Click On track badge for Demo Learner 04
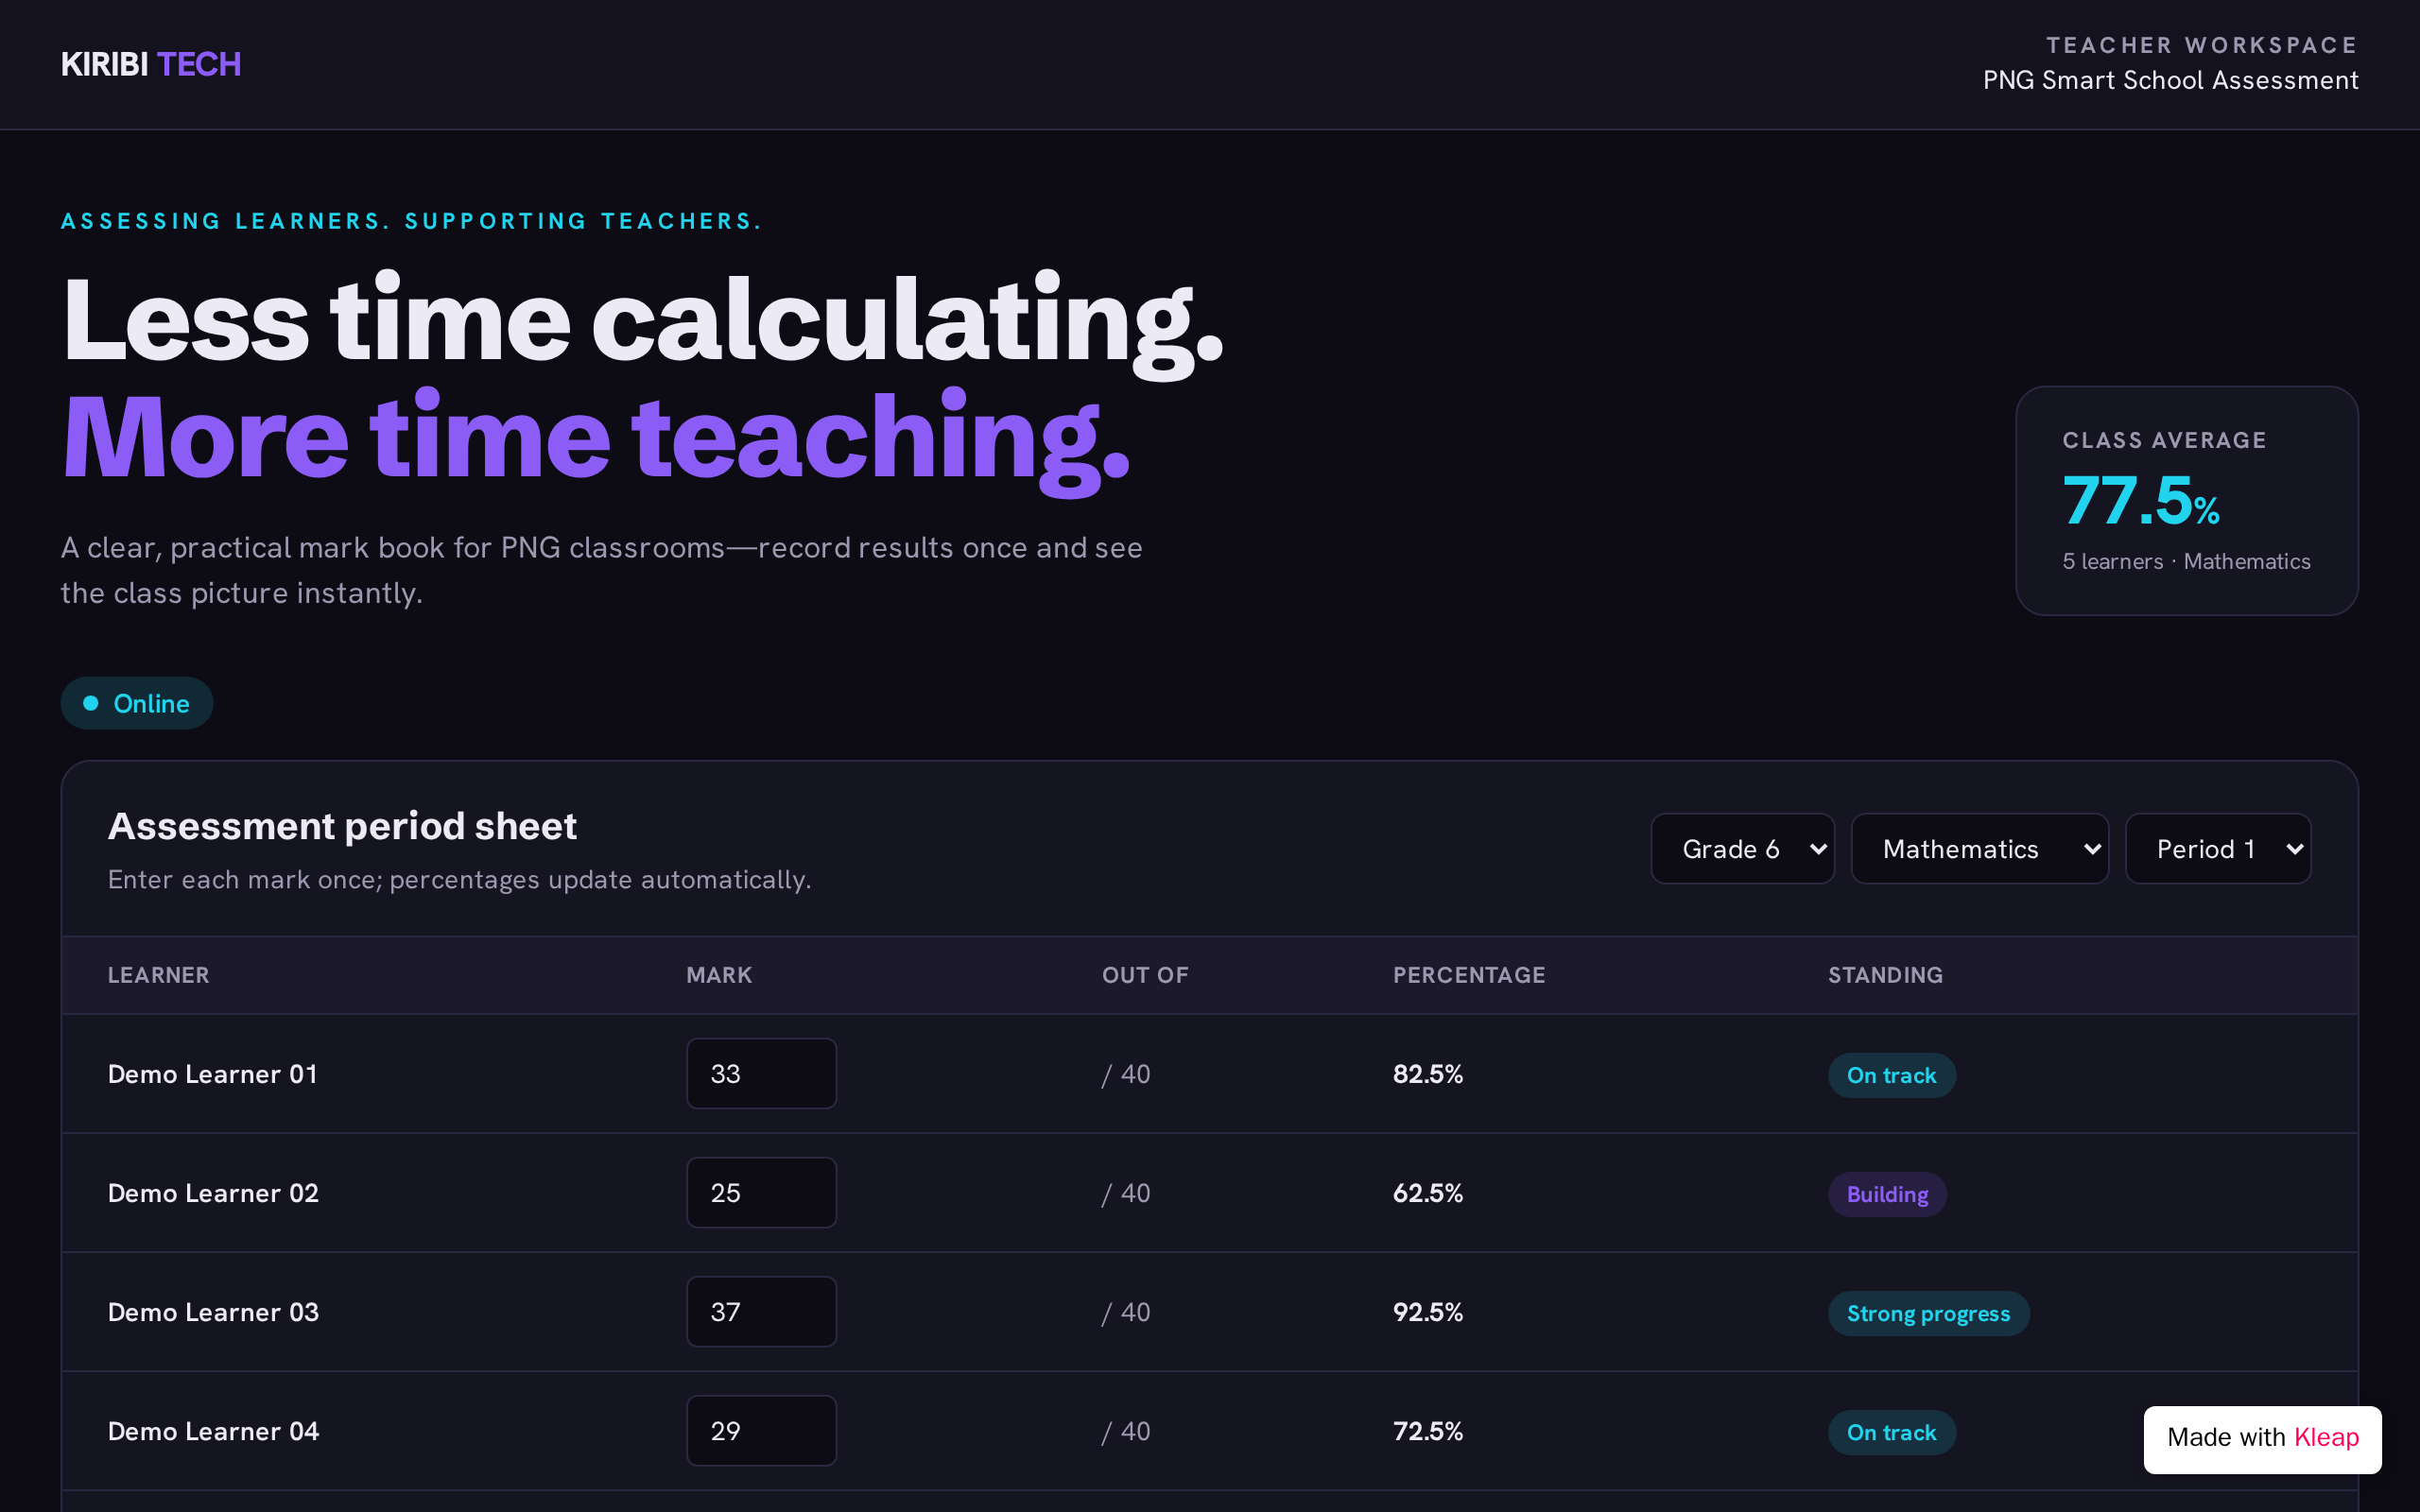 click(x=1891, y=1432)
